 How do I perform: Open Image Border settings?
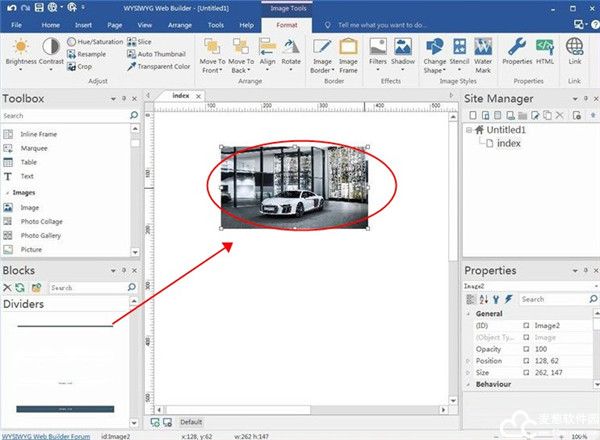[322, 56]
